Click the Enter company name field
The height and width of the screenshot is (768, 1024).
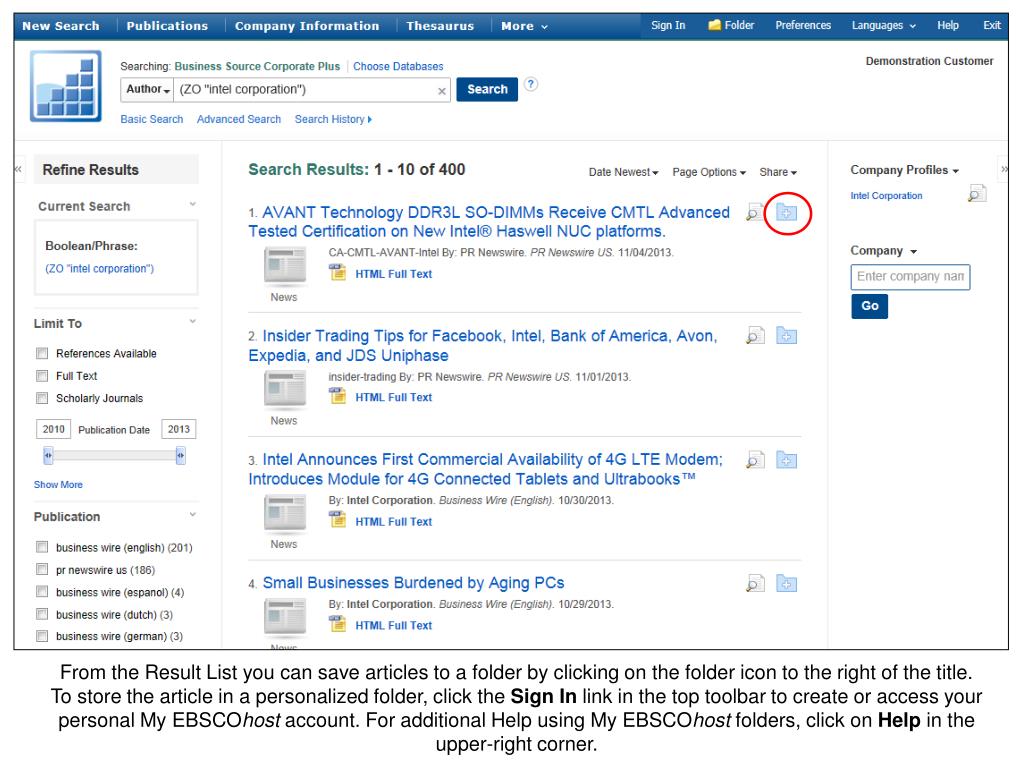pos(910,277)
